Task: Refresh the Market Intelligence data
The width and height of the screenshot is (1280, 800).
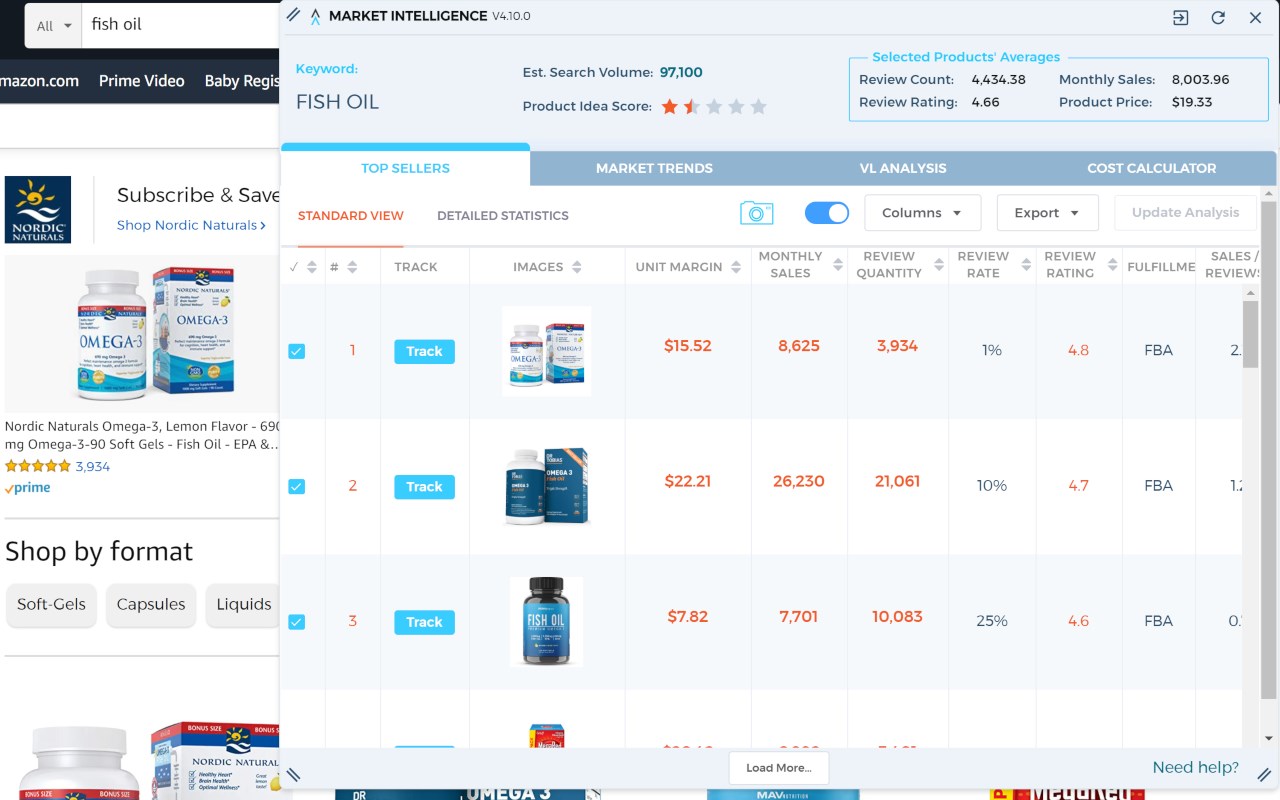Action: coord(1218,17)
